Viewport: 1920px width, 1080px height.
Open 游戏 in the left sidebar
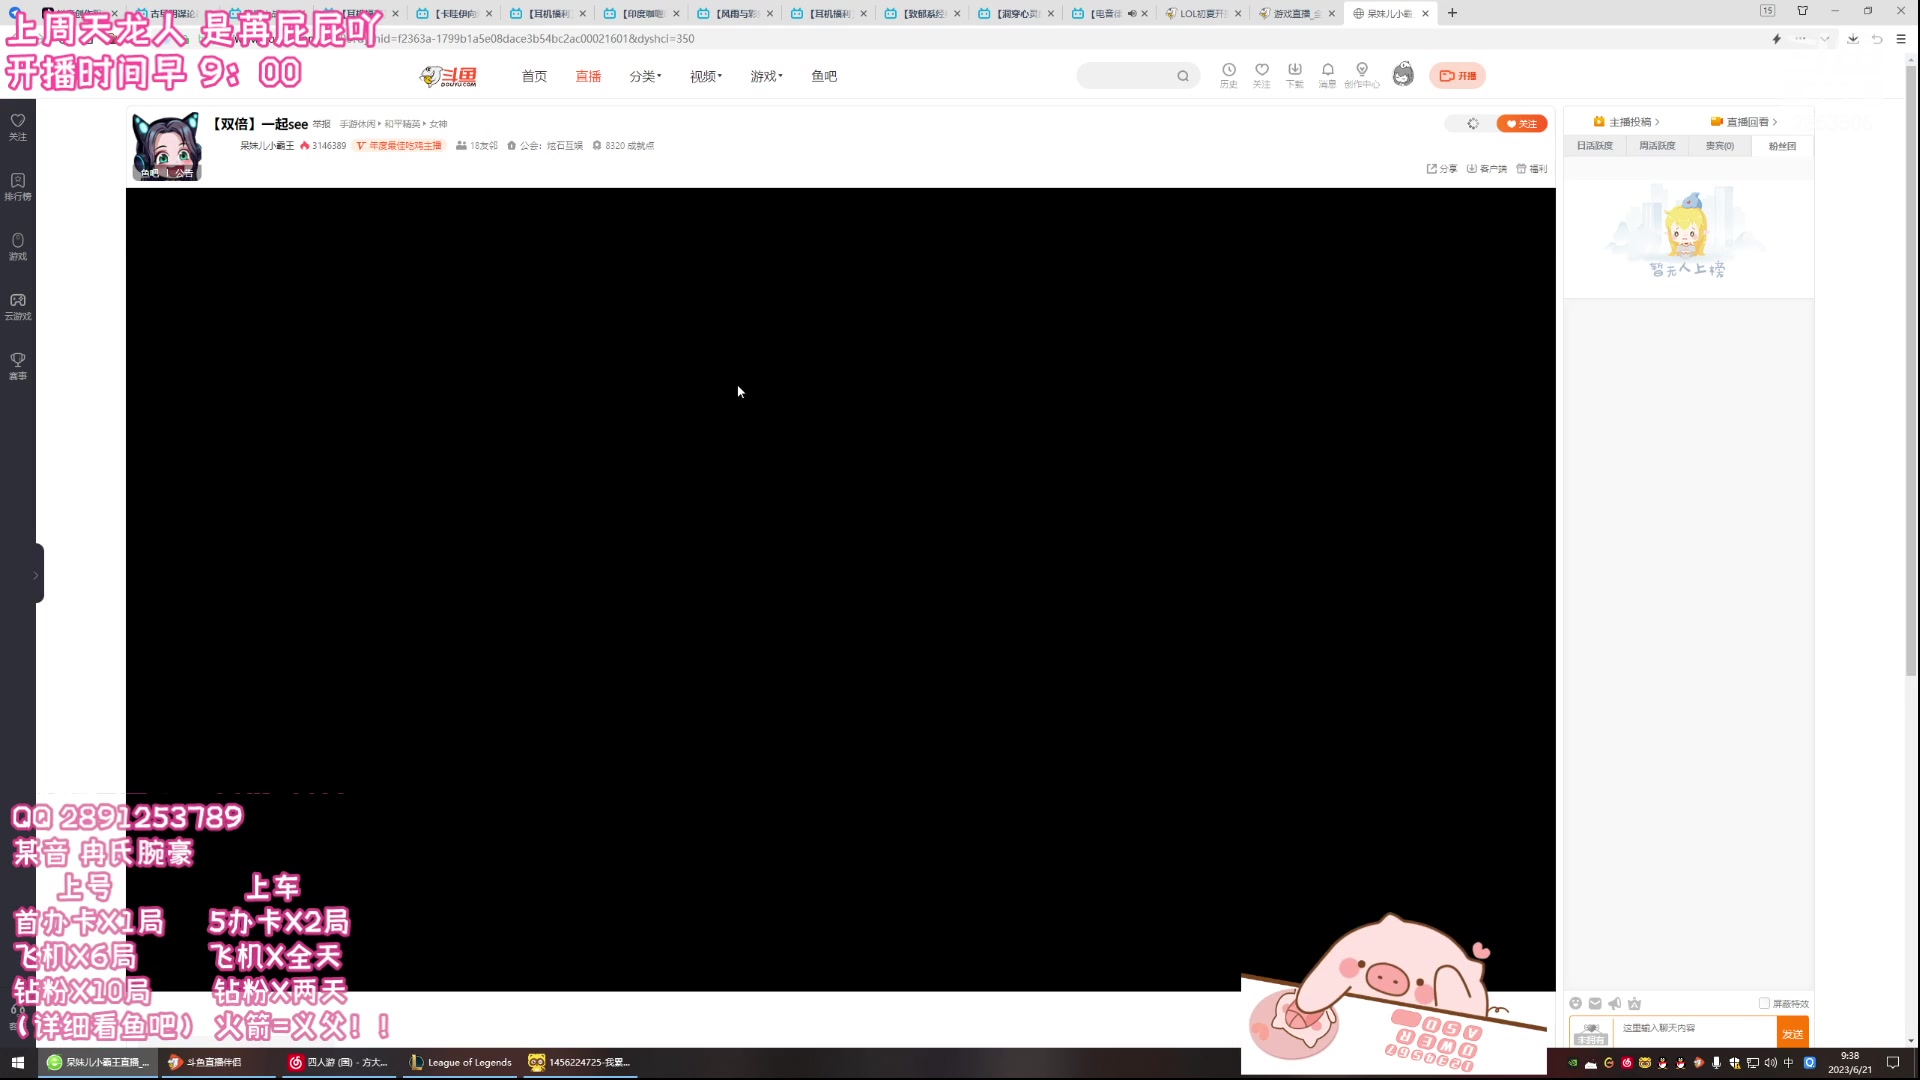point(18,247)
